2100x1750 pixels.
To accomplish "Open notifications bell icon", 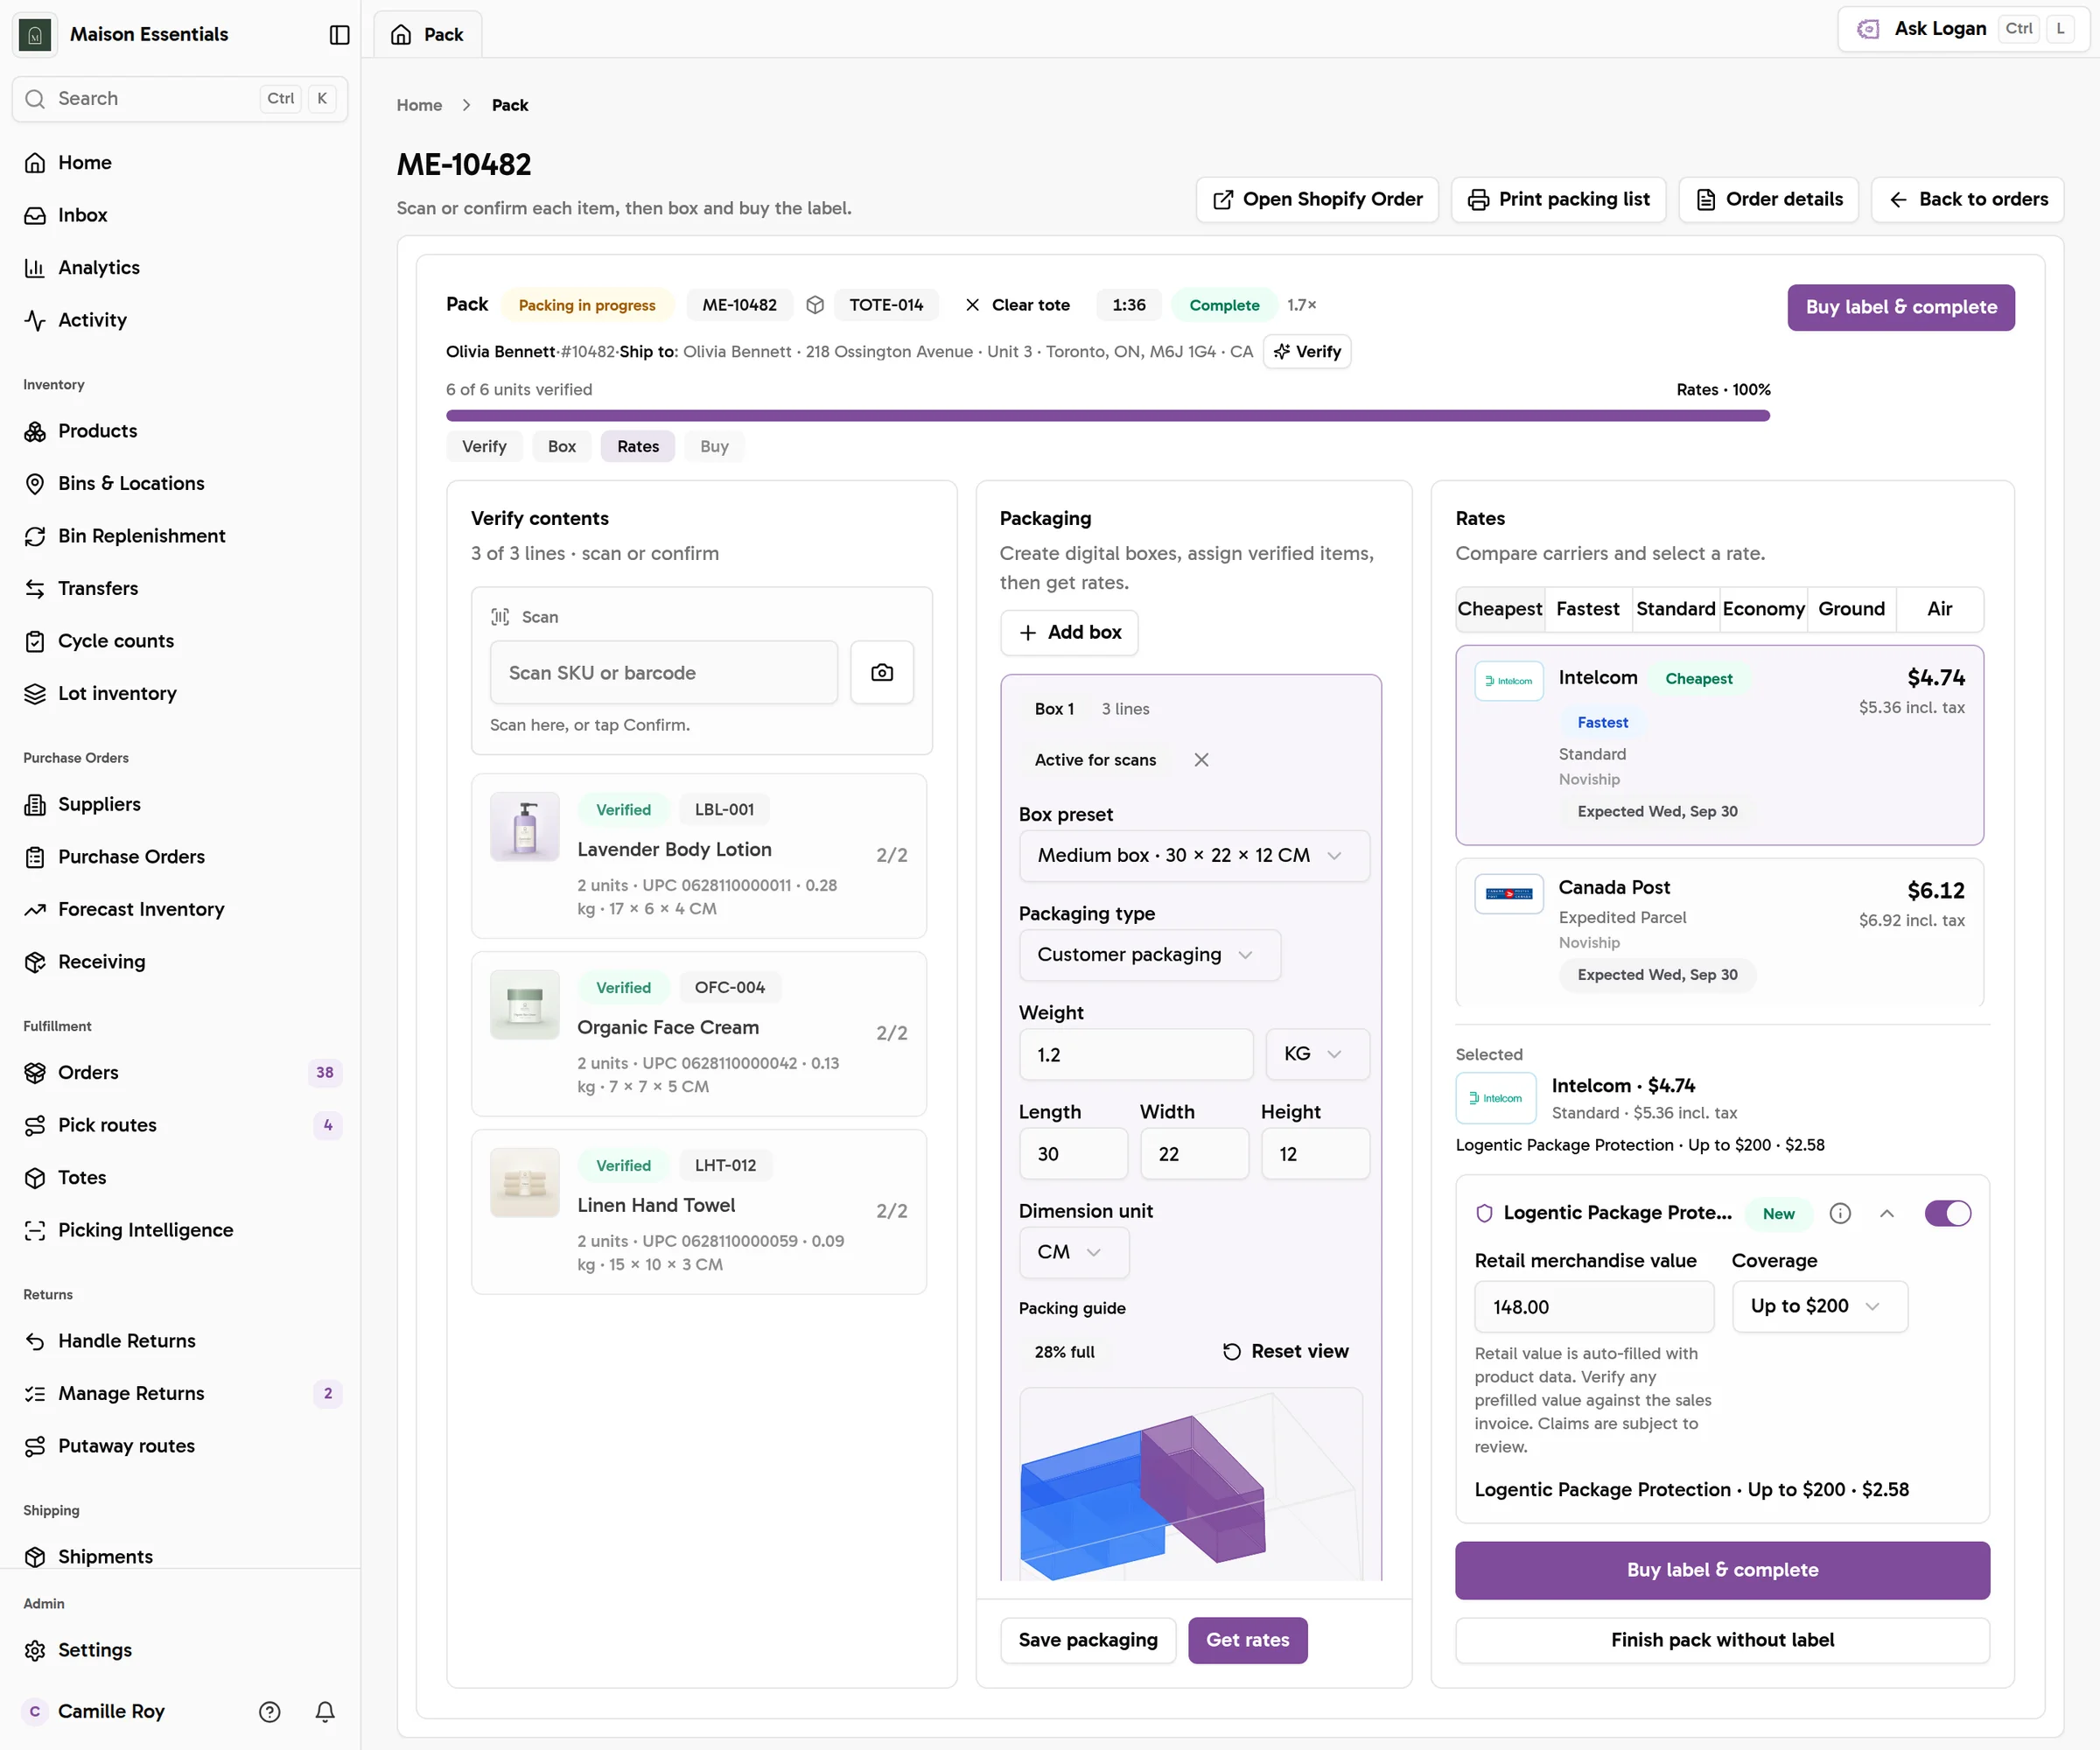I will pyautogui.click(x=325, y=1711).
